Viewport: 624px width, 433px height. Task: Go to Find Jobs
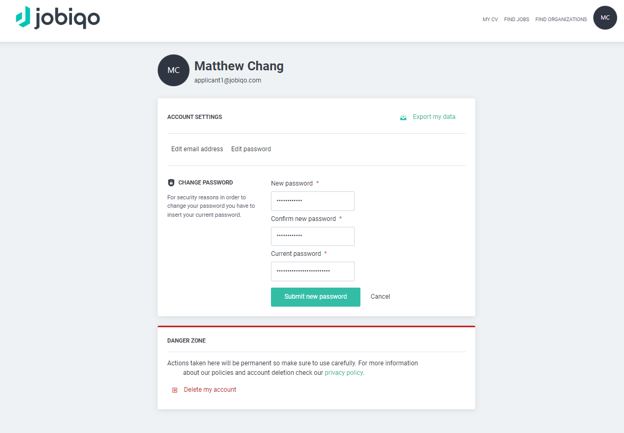(516, 19)
